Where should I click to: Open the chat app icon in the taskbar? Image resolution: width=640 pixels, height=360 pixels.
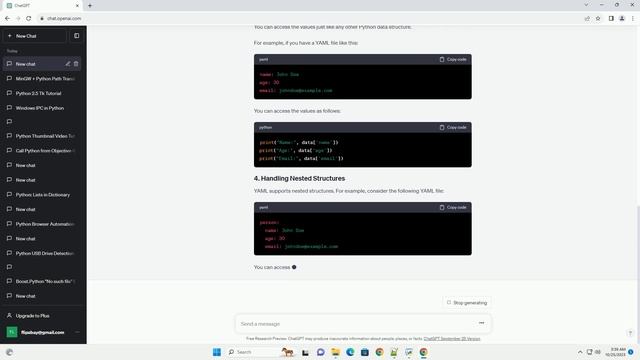coord(320,352)
